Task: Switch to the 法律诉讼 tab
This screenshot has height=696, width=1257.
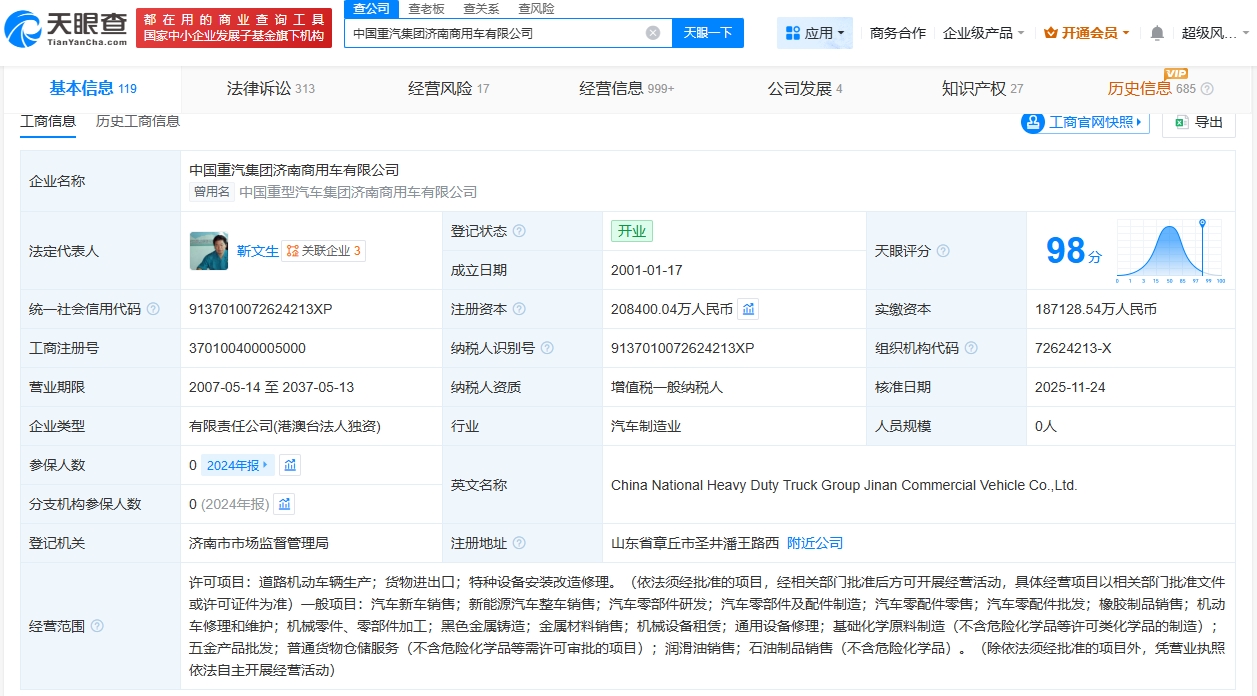Action: (x=270, y=88)
